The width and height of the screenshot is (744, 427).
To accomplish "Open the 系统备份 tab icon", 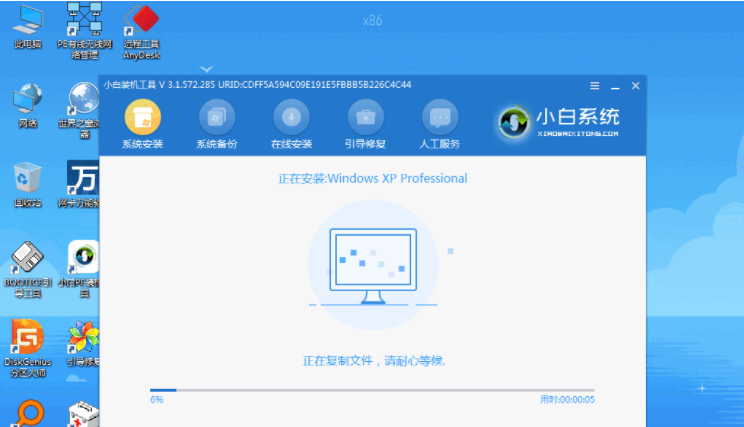I will point(217,117).
